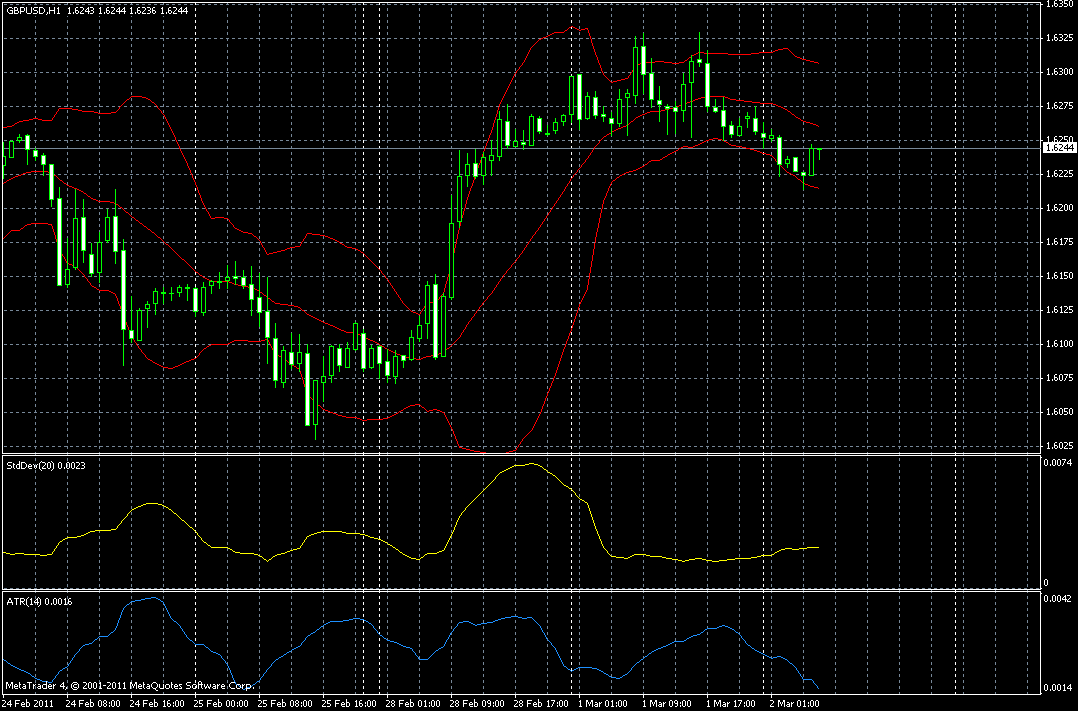This screenshot has height=711, width=1078.
Task: Click the 1.6125 price axis value
Action: 1059,310
